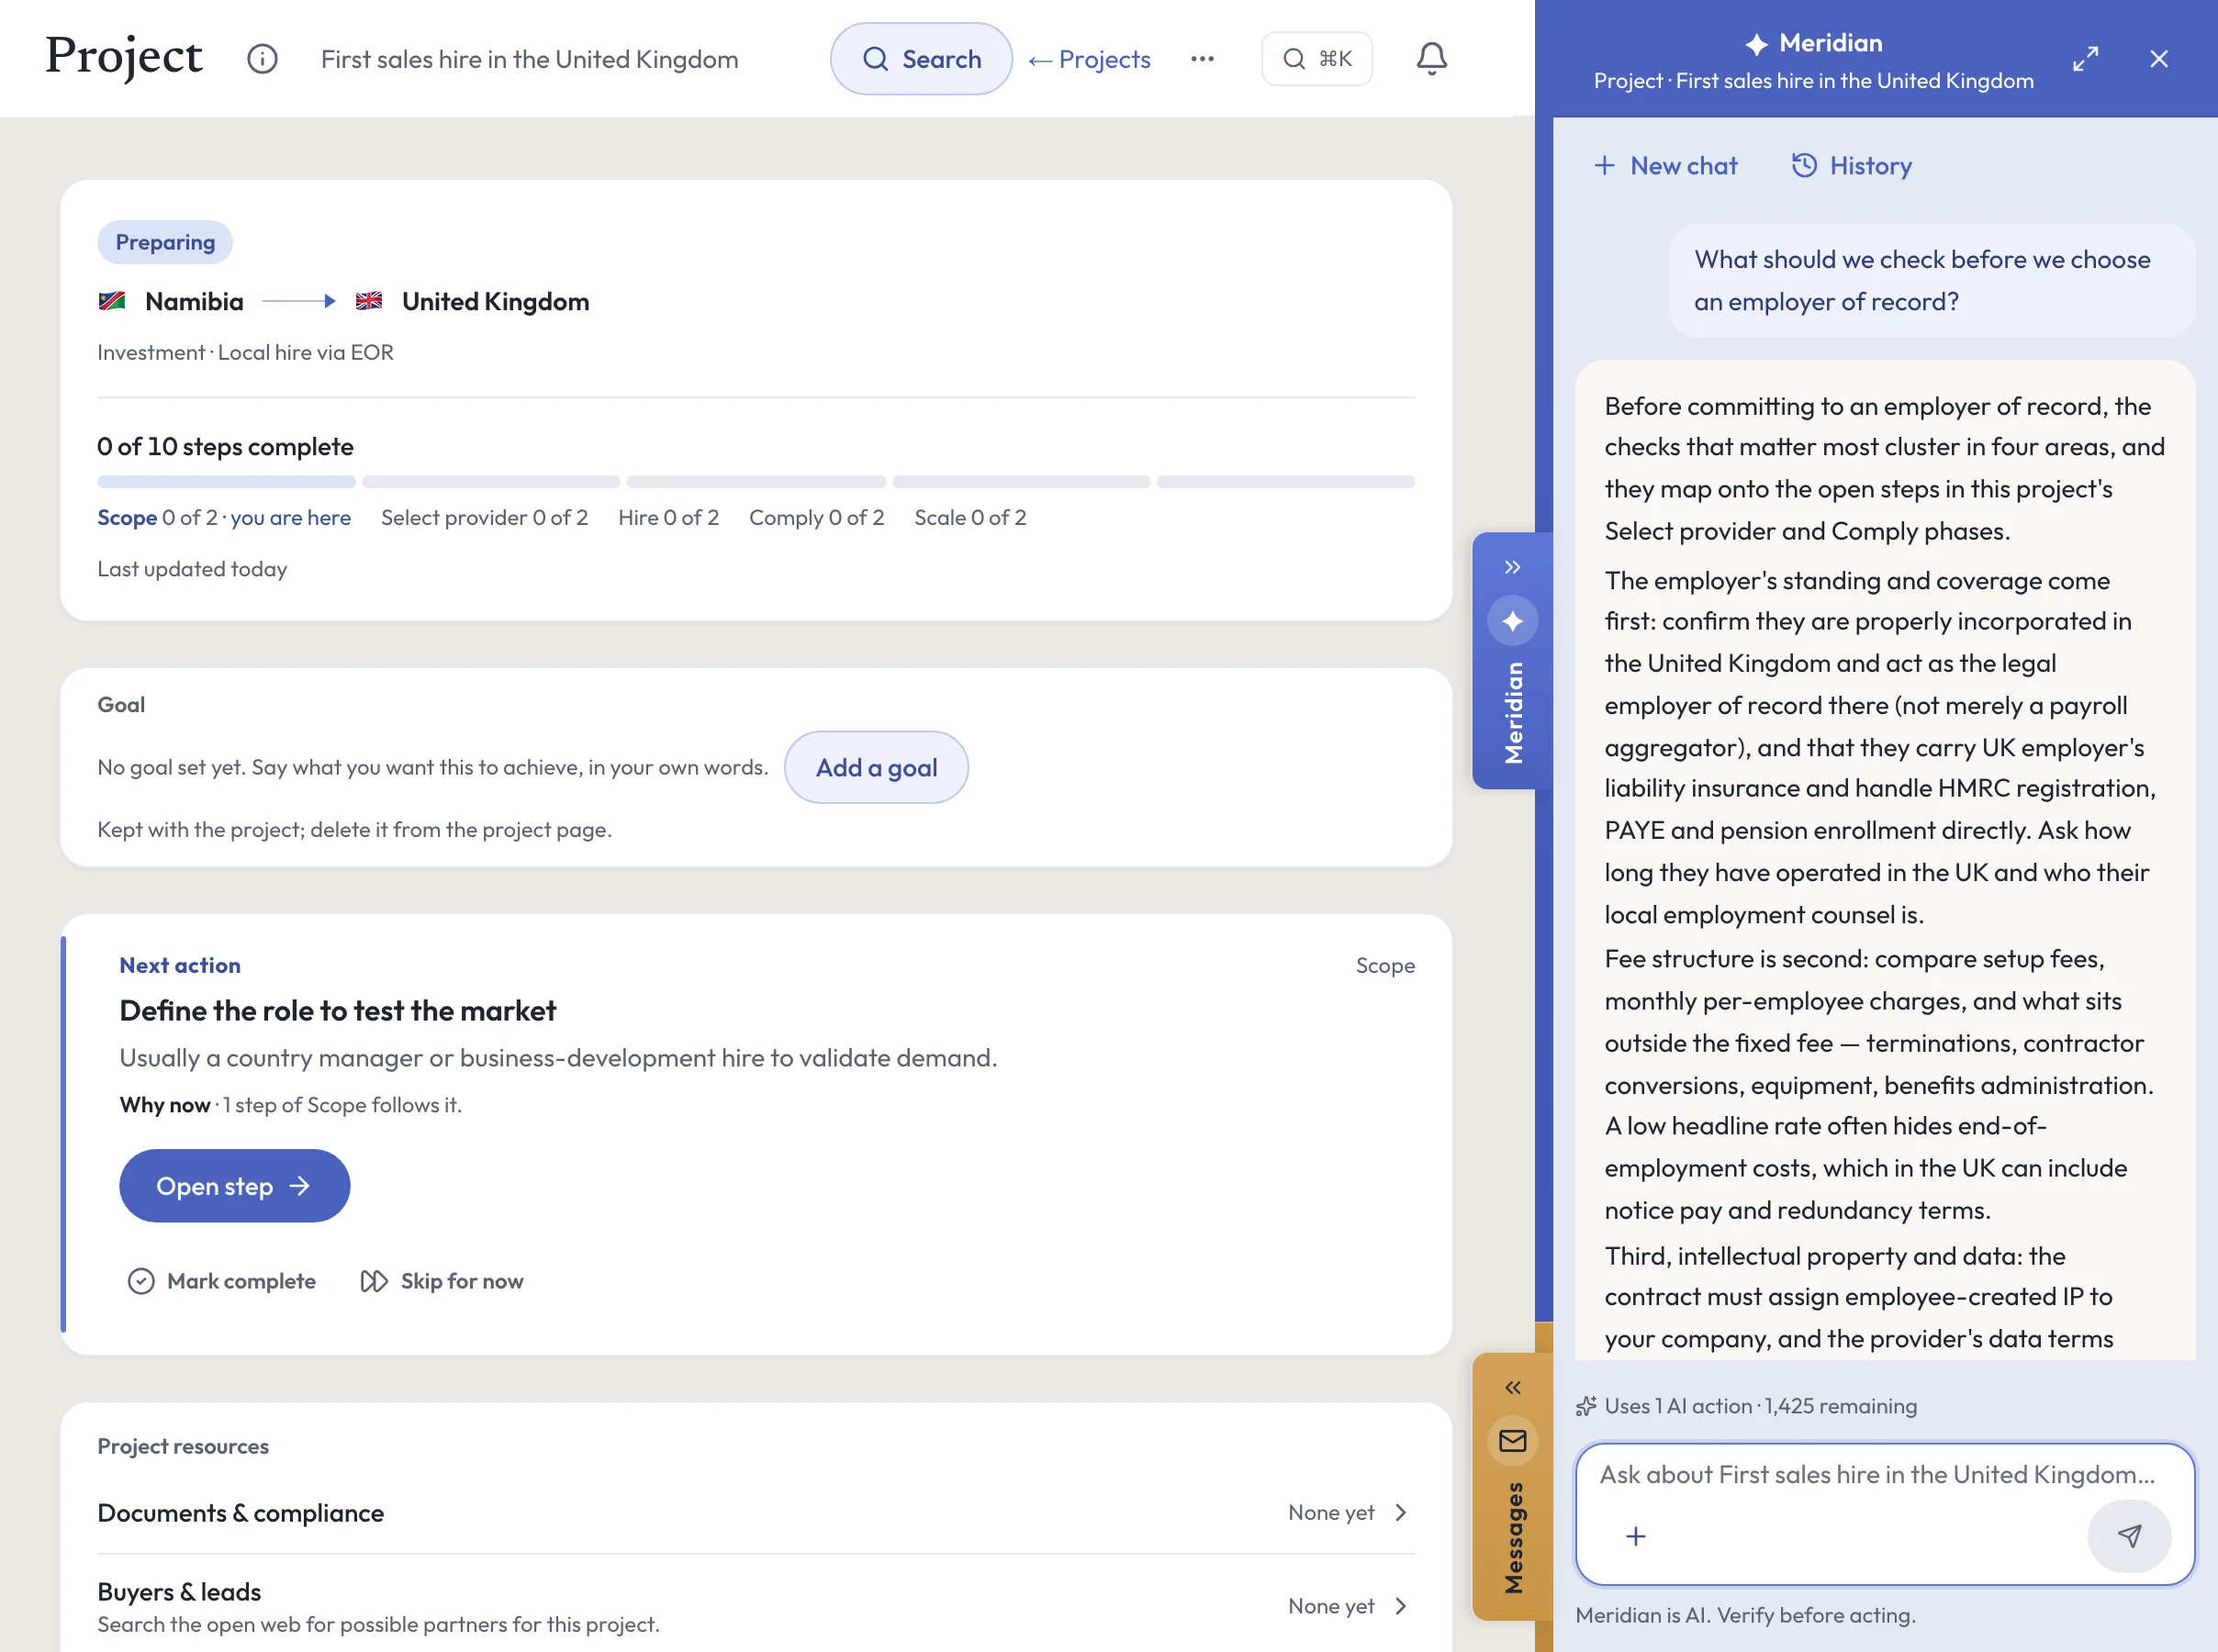Click the user question chat bubble
2218x1652 pixels.
[x=1931, y=280]
